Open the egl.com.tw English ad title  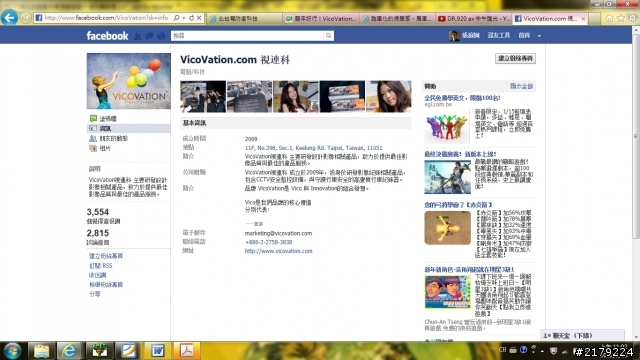462,98
